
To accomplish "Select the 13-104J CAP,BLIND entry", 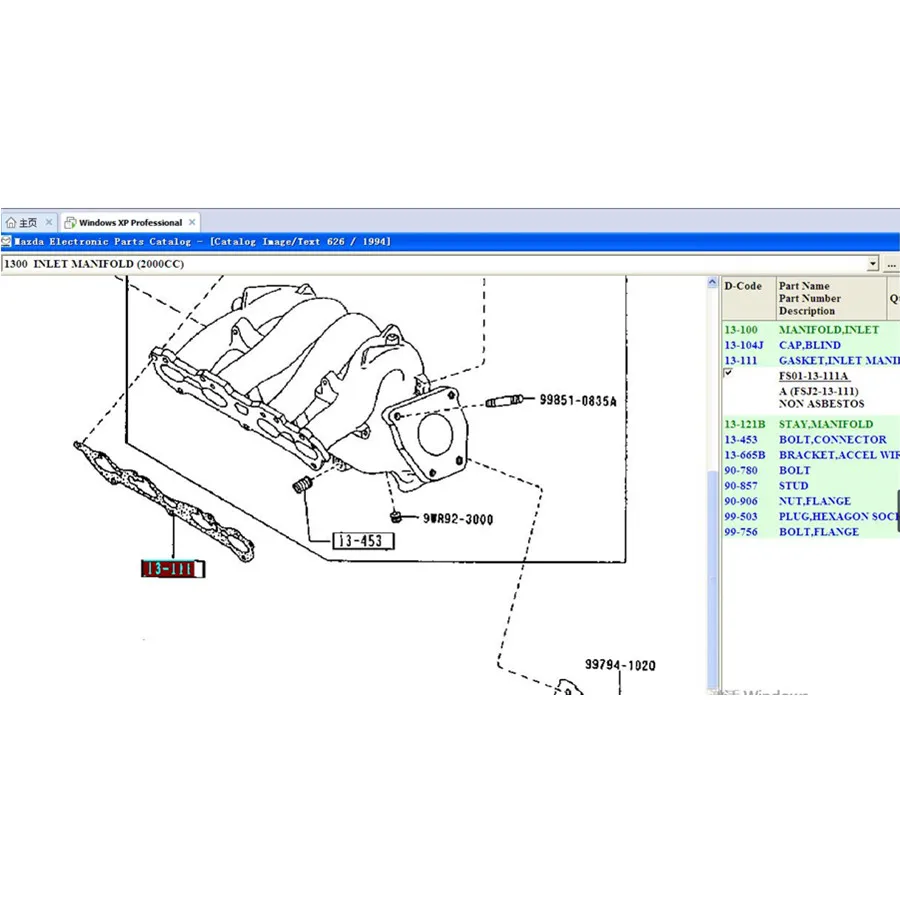I will [x=810, y=345].
